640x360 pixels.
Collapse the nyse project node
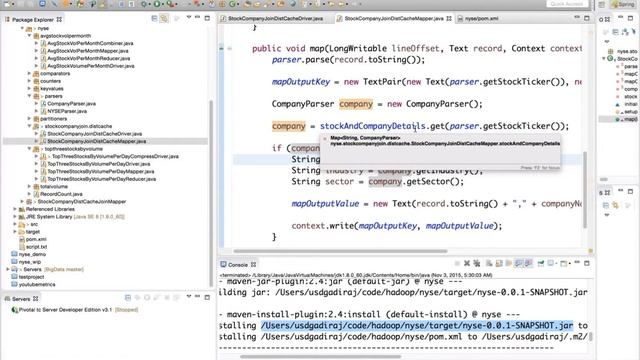tap(22, 28)
